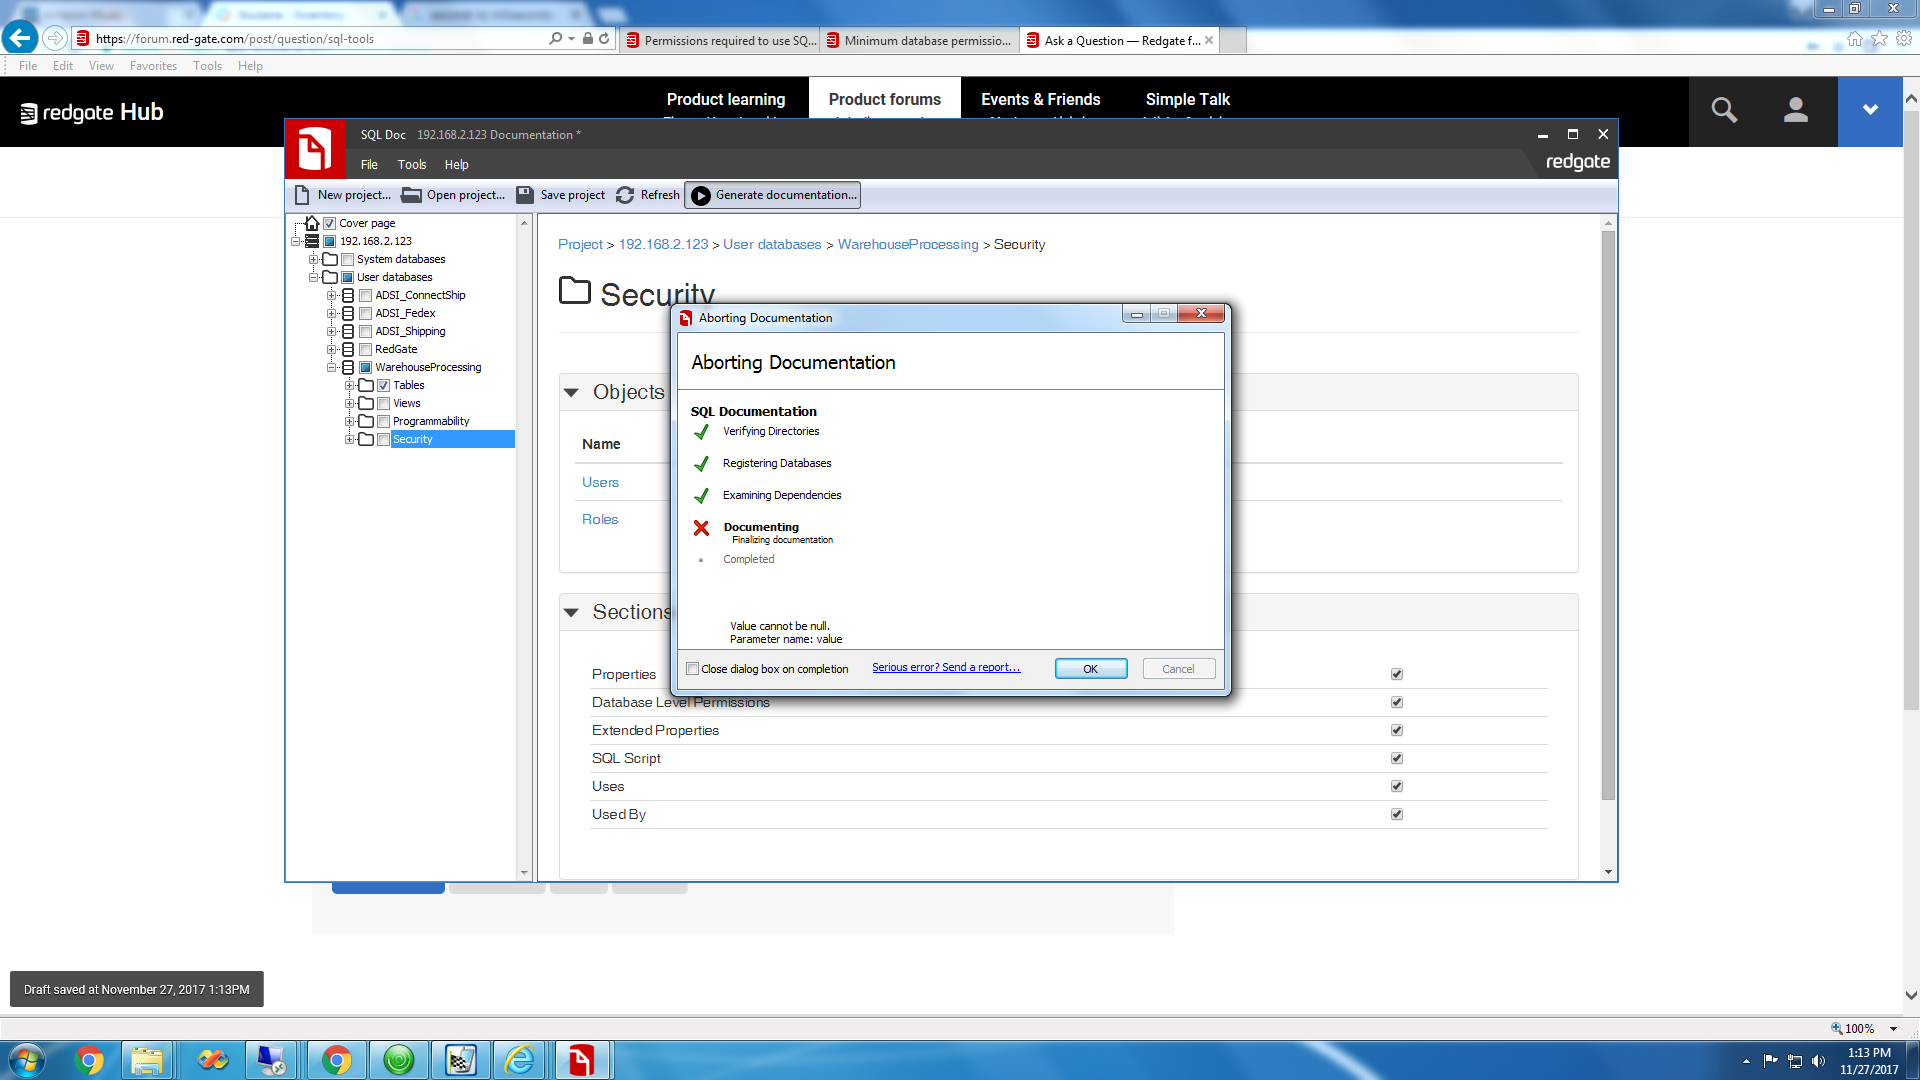Click the 192.168.2.123 server icon in tree
Viewport: 1920px width, 1080px height.
click(312, 241)
